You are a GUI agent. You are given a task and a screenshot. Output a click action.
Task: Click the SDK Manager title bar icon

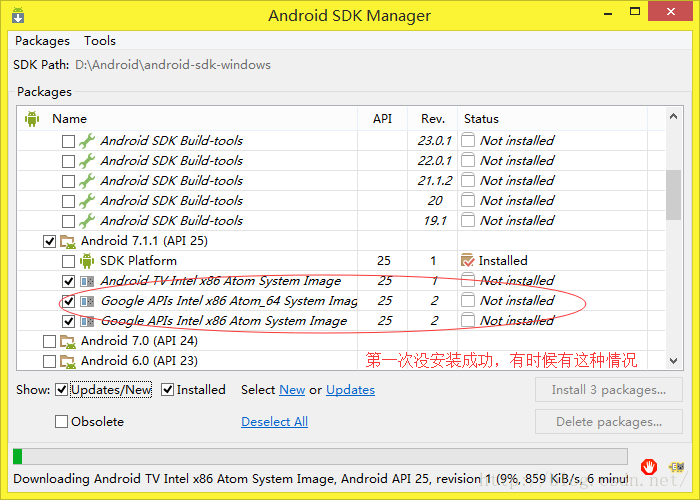[18, 15]
